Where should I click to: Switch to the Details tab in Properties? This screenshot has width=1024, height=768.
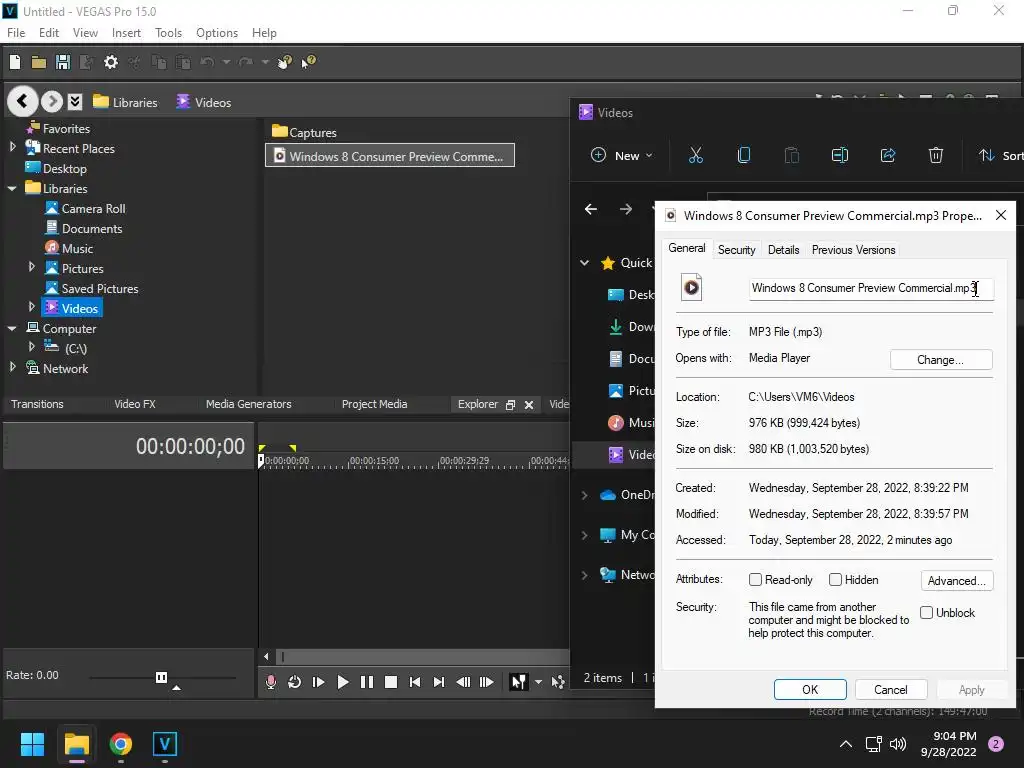point(783,249)
